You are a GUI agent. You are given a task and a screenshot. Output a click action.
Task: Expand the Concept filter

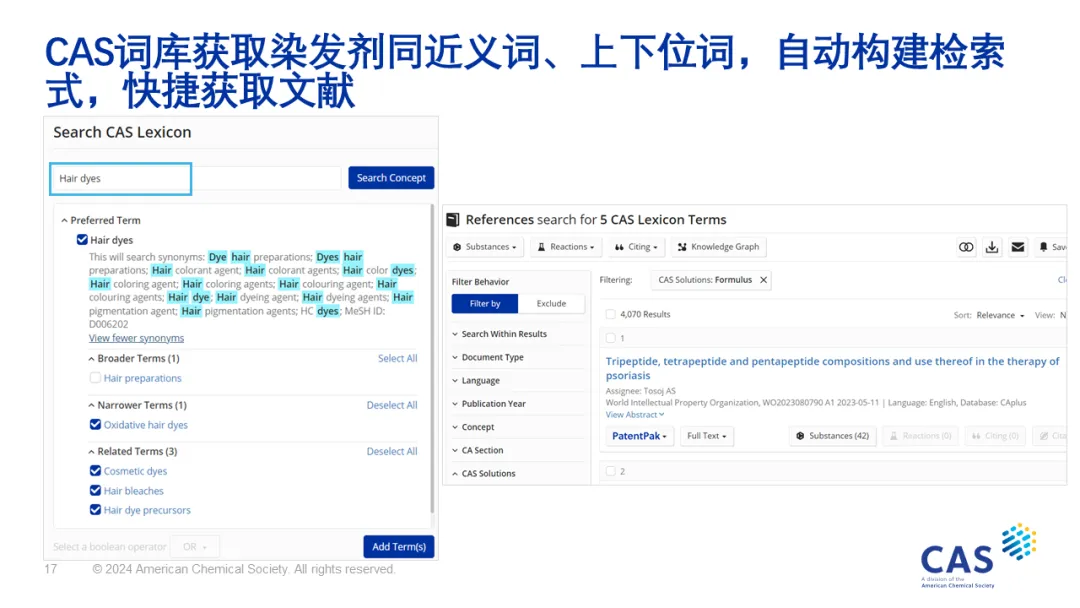tap(473, 427)
